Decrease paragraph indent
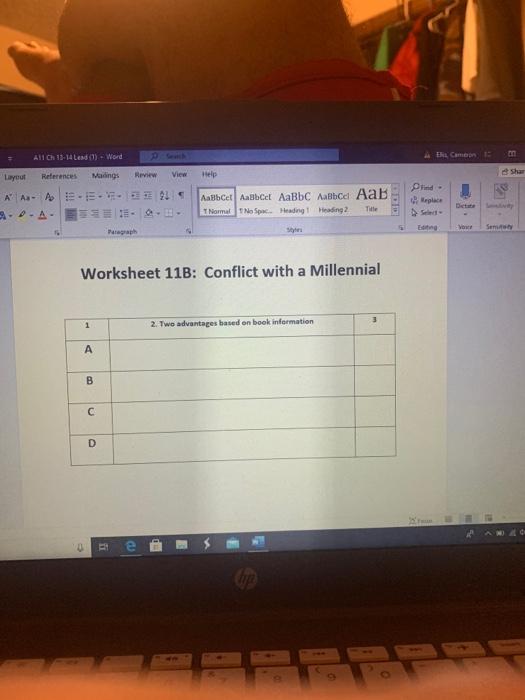Screen dimensions: 525x700 click(136, 196)
